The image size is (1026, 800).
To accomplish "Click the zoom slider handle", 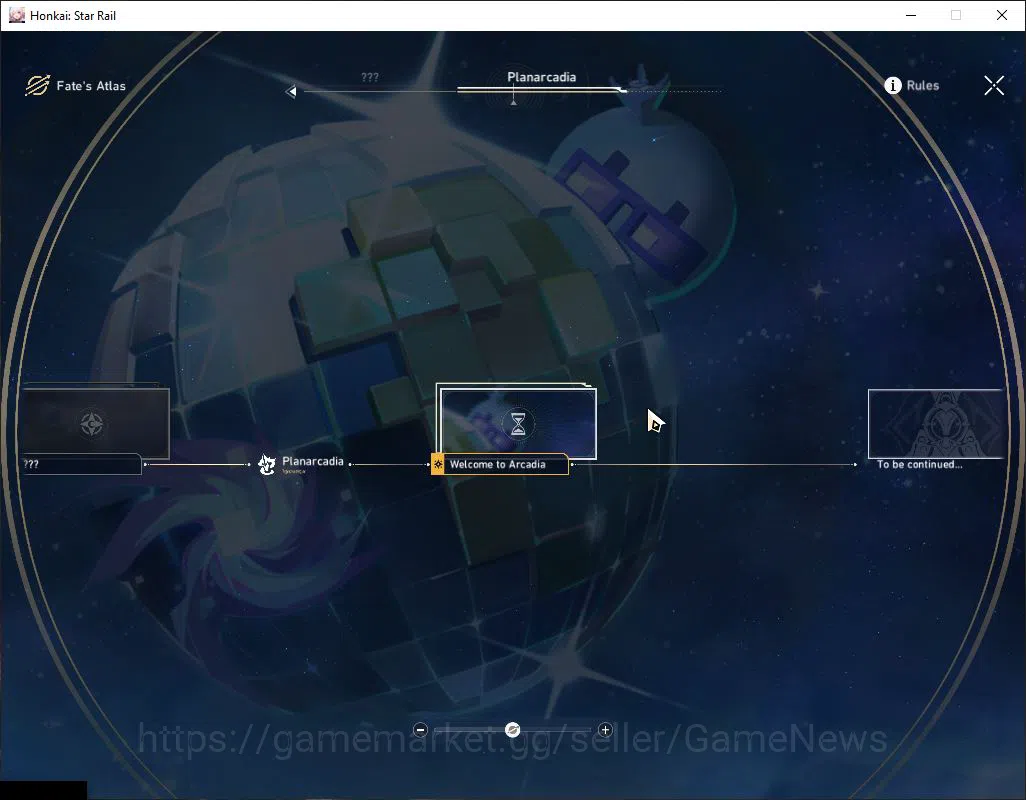I will click(513, 729).
